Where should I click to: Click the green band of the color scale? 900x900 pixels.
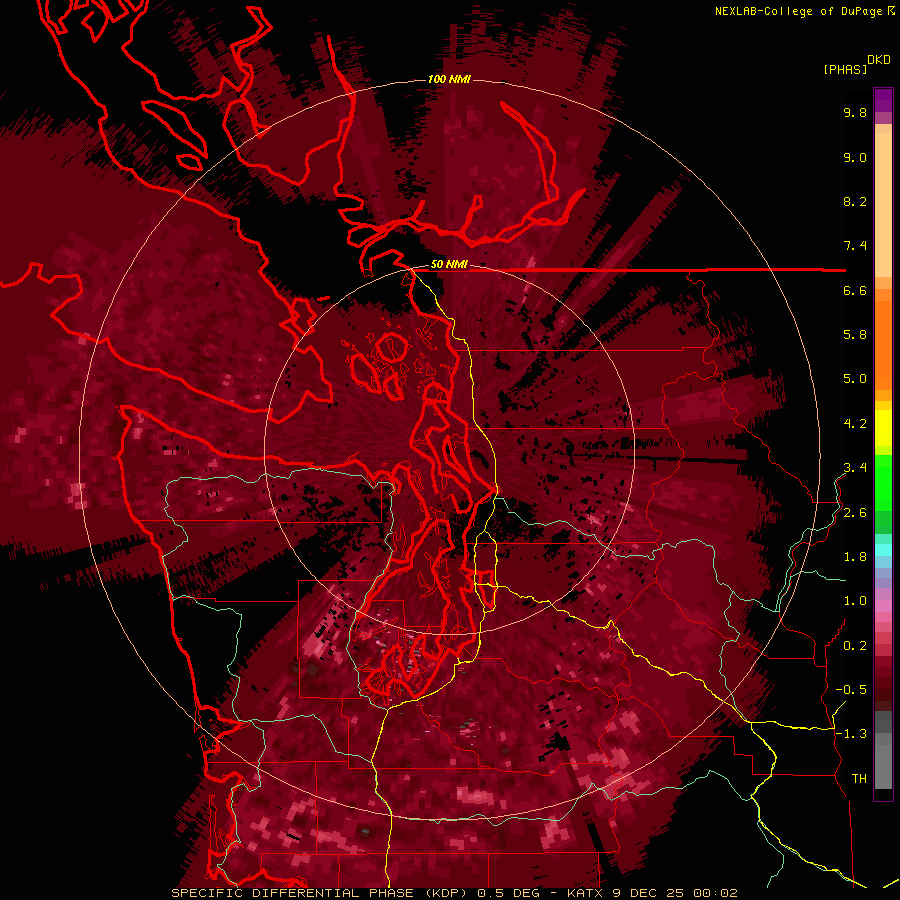(x=883, y=482)
